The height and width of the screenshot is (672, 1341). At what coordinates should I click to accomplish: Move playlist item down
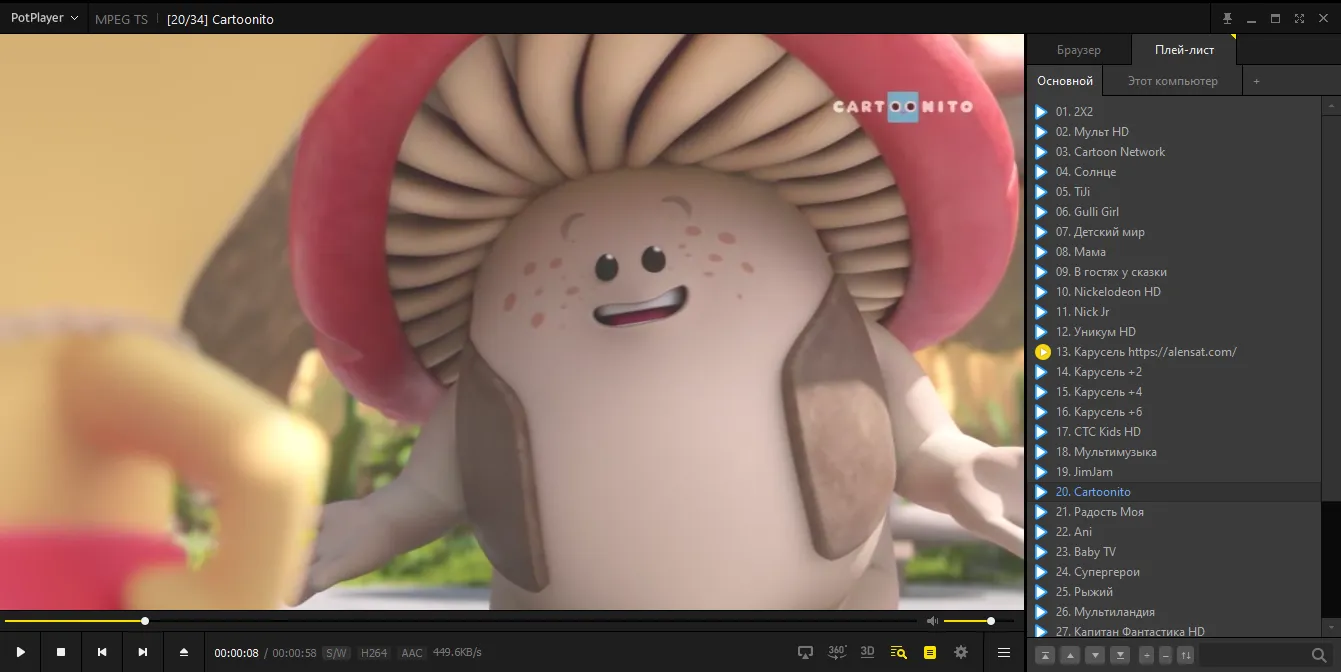pos(1096,655)
